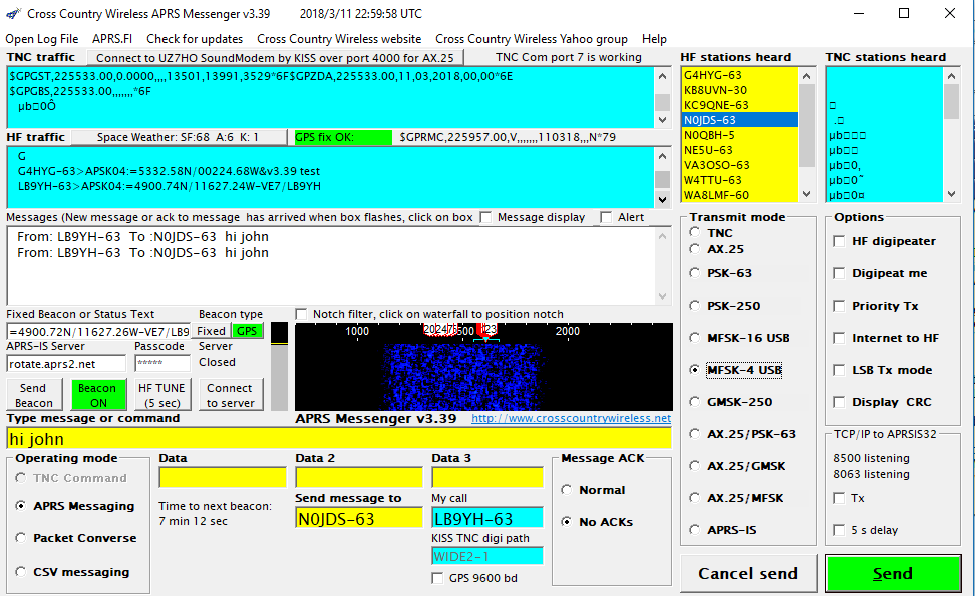Enable HF digipeater option
Screen dimensions: 975x596
click(839, 241)
